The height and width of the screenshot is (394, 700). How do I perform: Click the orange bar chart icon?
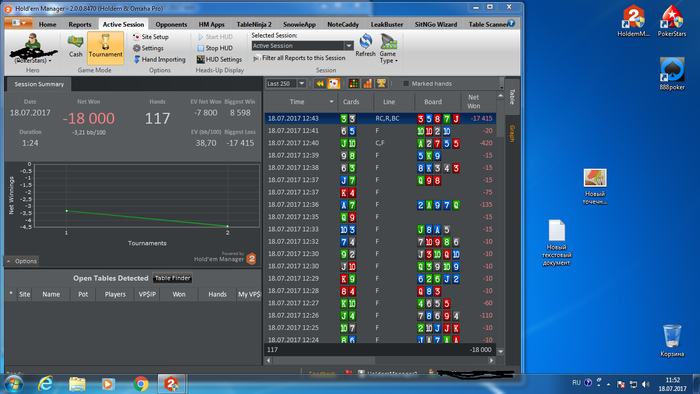[367, 83]
